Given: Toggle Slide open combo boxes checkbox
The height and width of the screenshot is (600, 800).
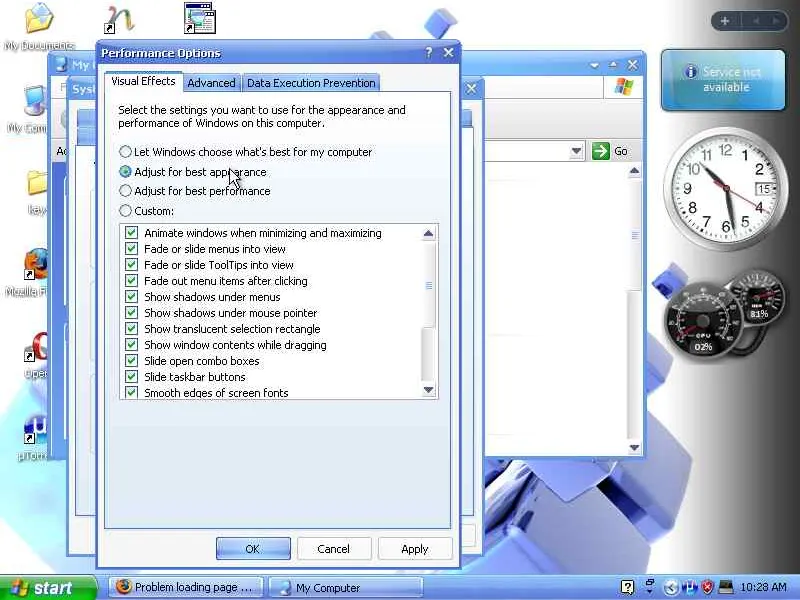Looking at the screenshot, I should (132, 361).
